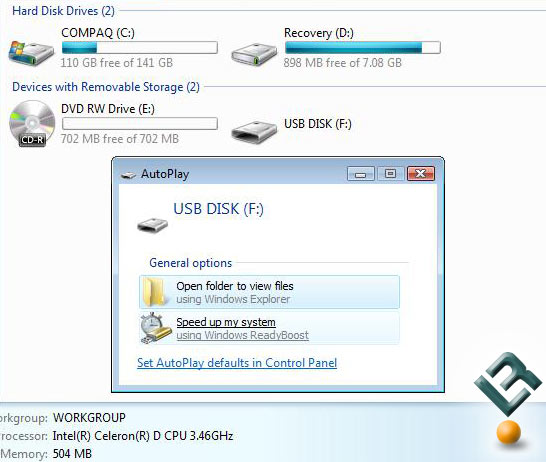The image size is (546, 462).
Task: Click the COMPAQ (C:) capacity bar
Action: pyautogui.click(x=140, y=48)
